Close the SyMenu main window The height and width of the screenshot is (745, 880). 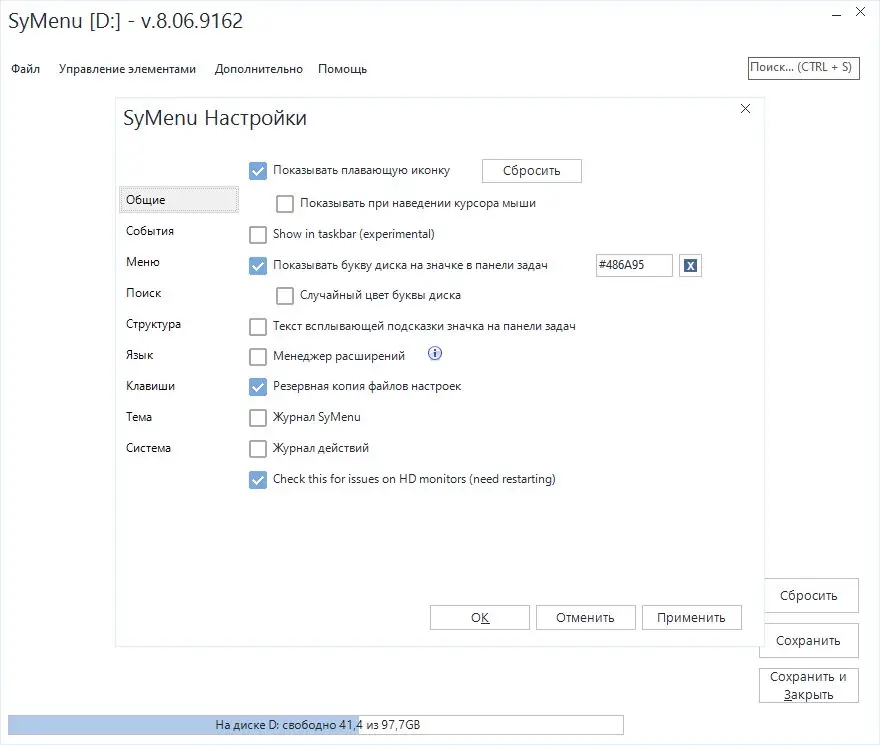(860, 12)
